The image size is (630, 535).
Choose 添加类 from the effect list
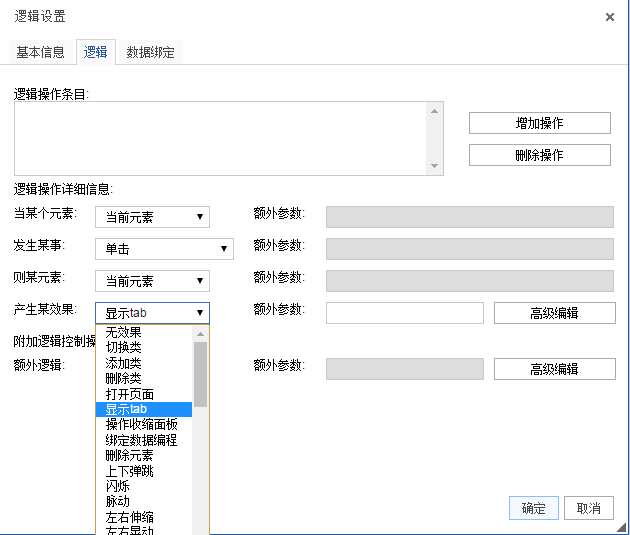(x=144, y=363)
